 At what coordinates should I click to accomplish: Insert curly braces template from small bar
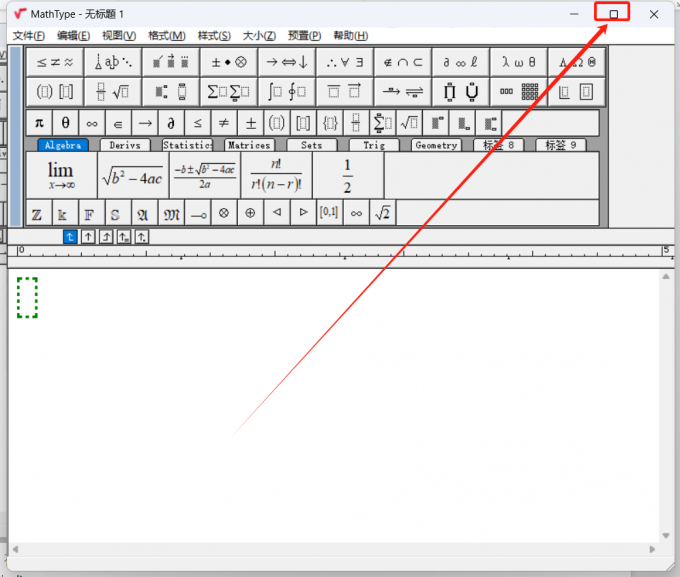(x=330, y=123)
